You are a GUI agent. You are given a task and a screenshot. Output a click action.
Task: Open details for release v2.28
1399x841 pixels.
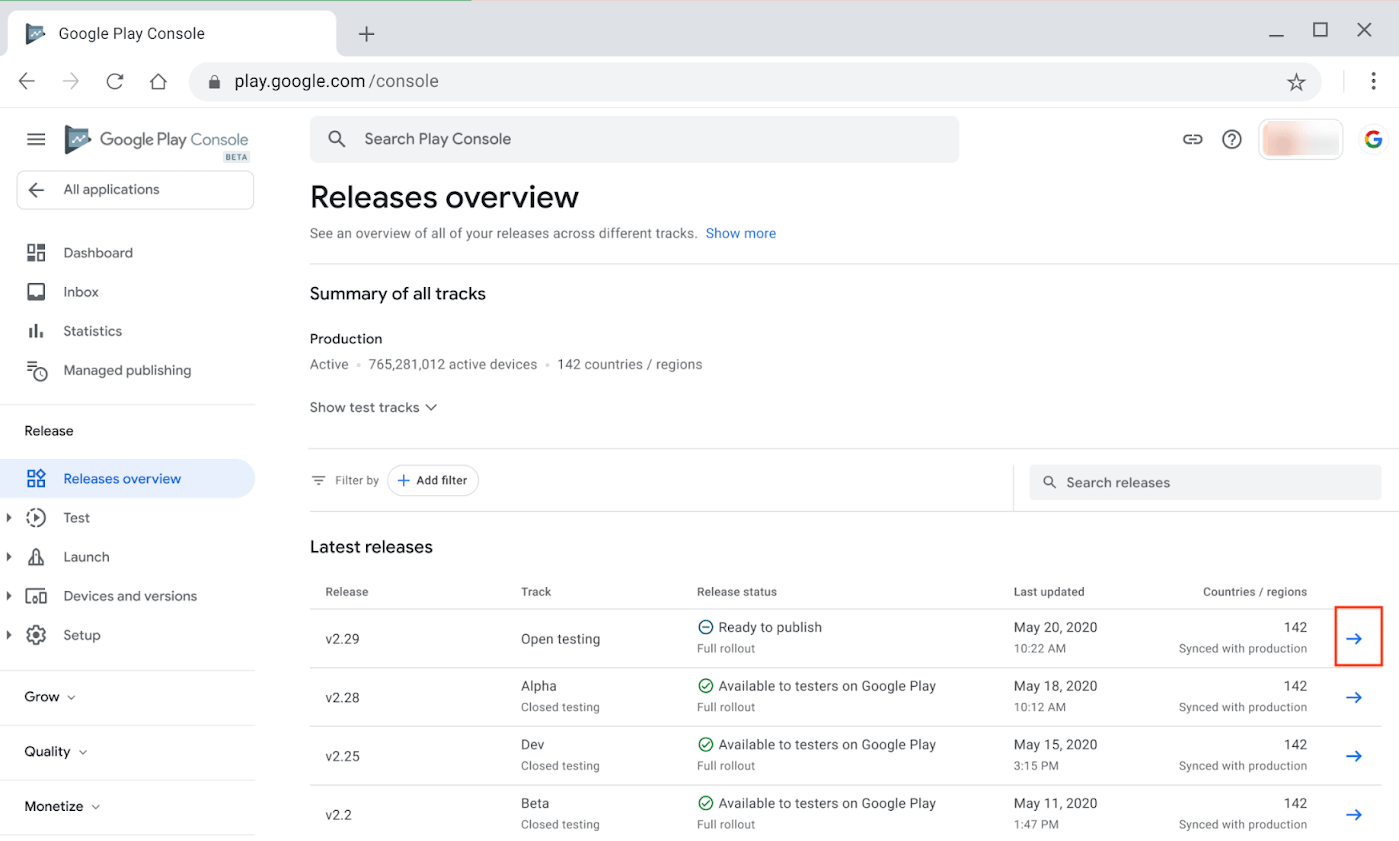coord(1355,697)
